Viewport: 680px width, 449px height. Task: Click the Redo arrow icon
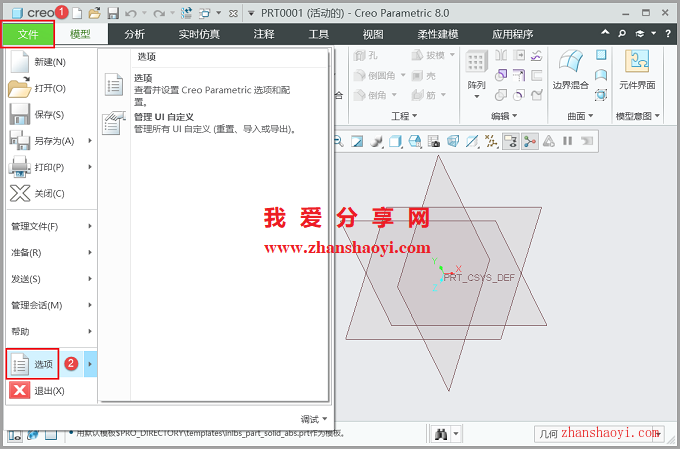click(x=159, y=13)
